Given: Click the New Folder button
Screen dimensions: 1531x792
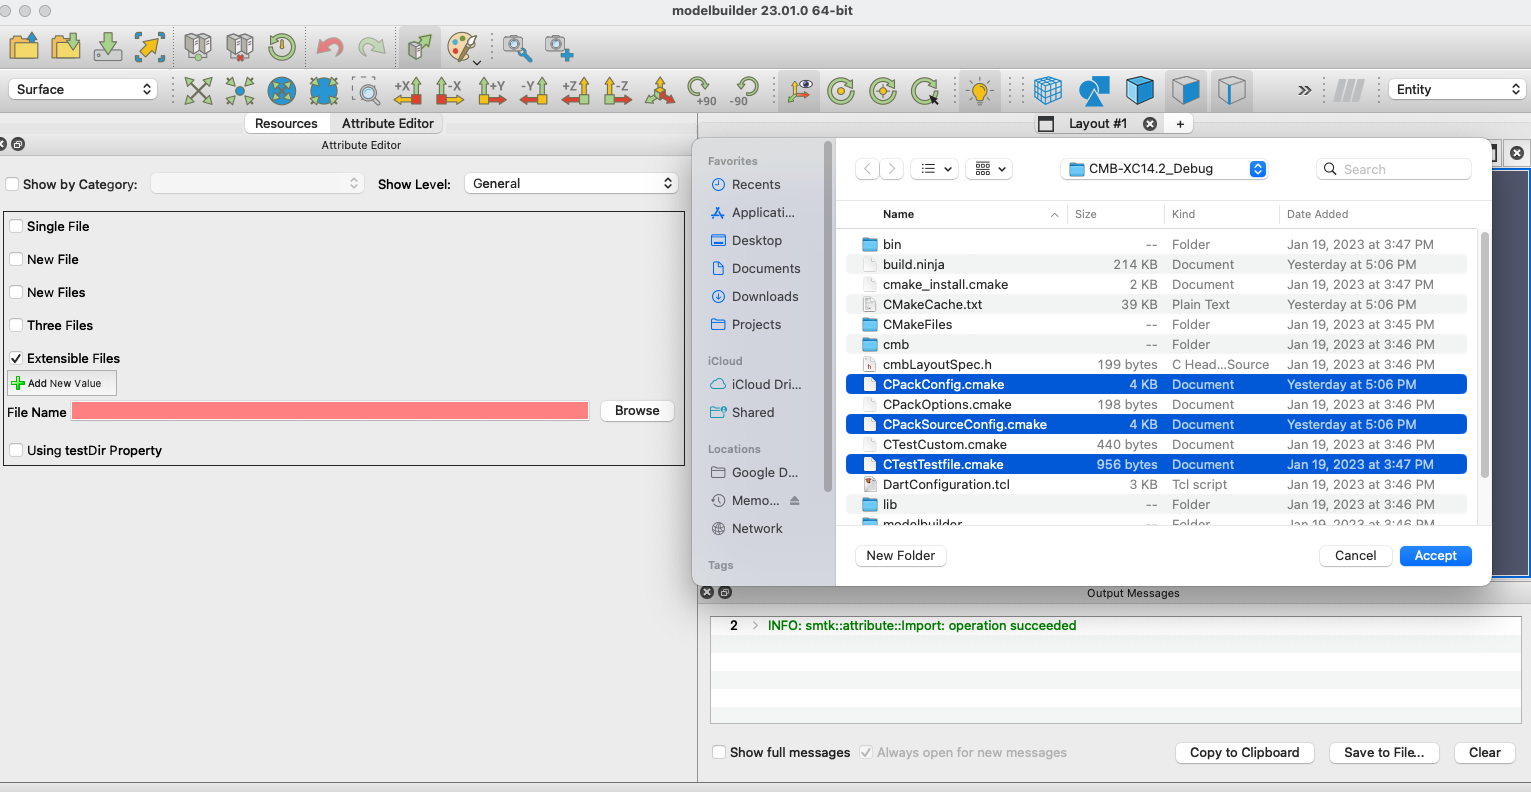Looking at the screenshot, I should 901,556.
